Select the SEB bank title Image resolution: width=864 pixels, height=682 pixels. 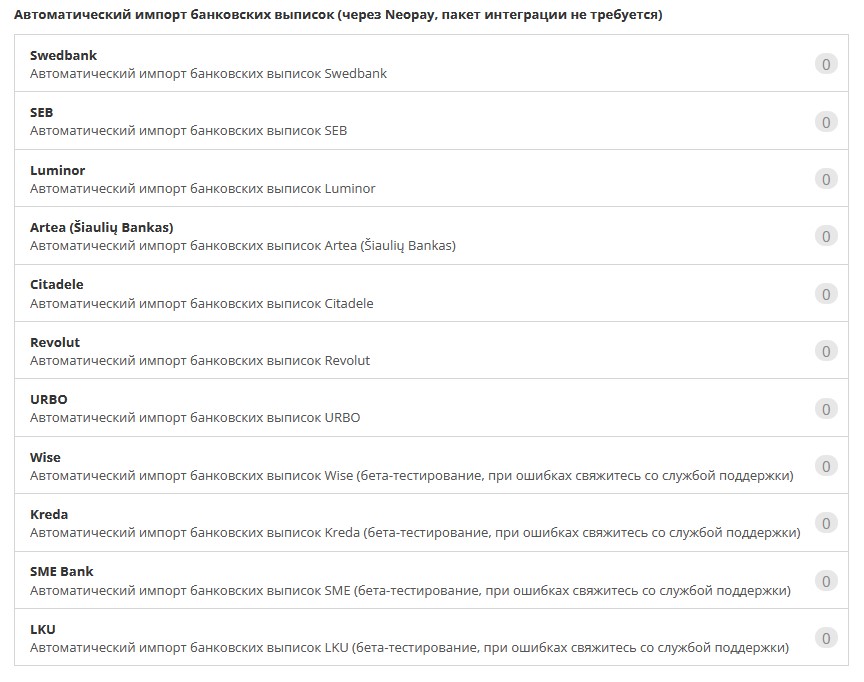tap(42, 113)
